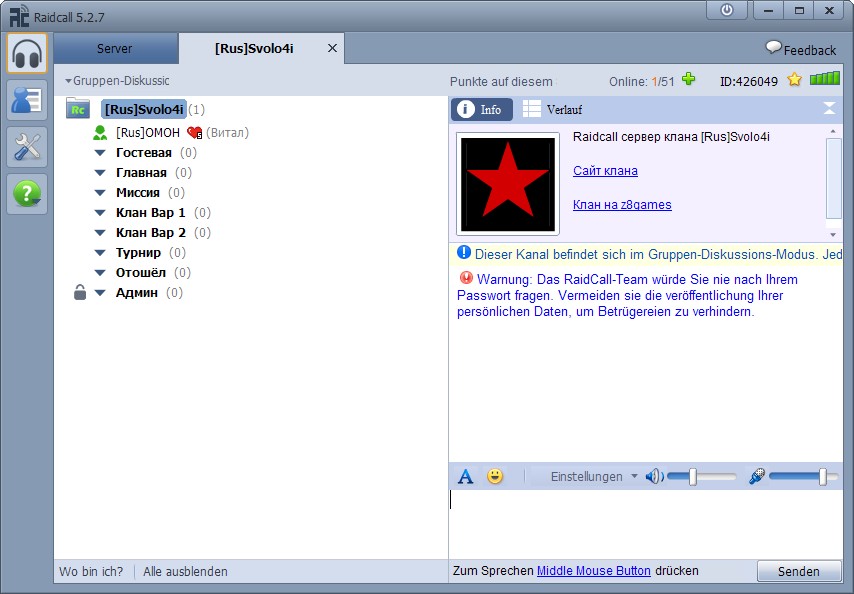
Task: Click the ID:426049 text
Action: pyautogui.click(x=749, y=82)
